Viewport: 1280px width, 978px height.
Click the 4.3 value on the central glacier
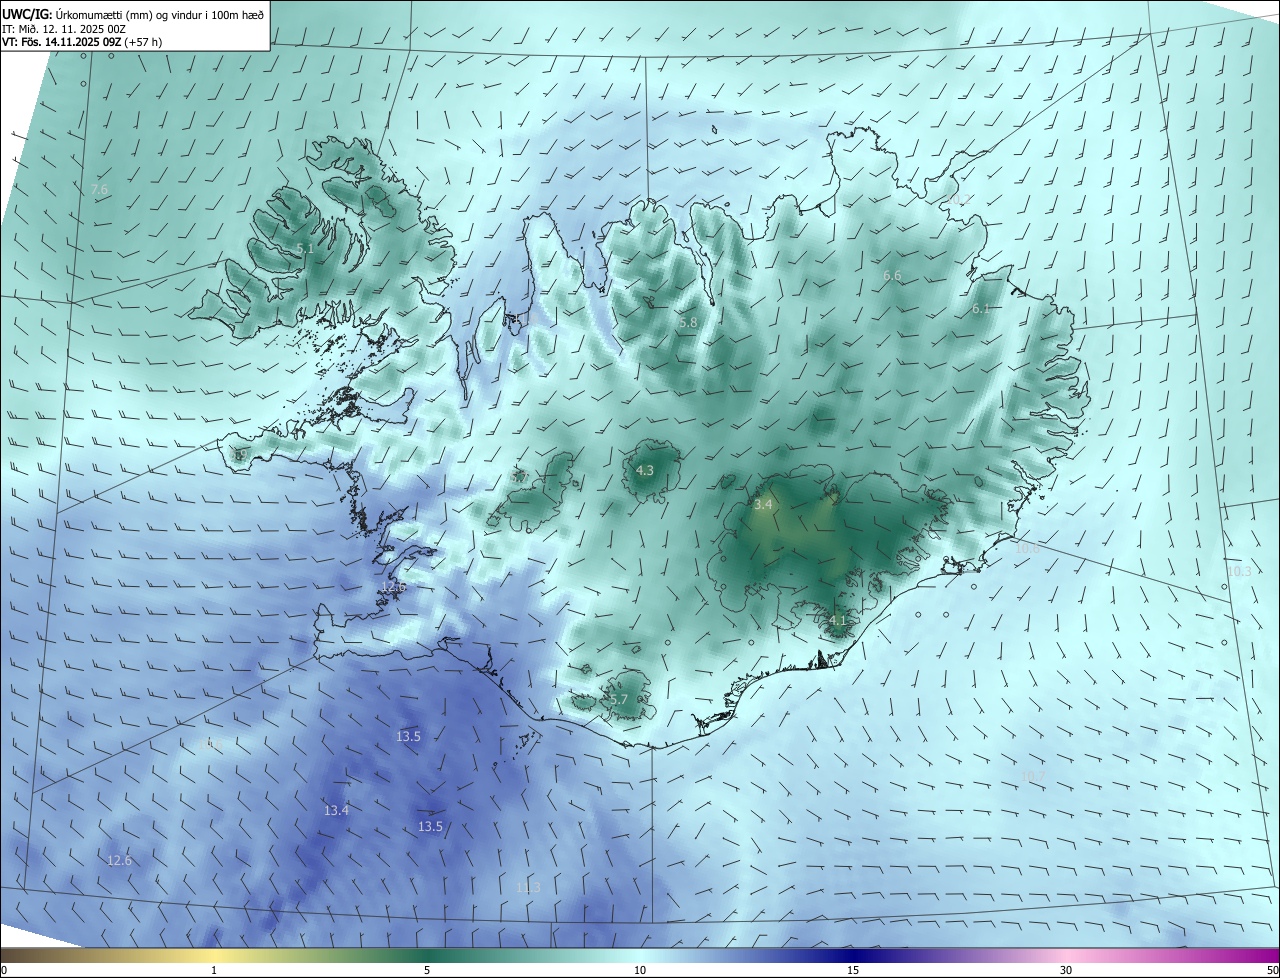click(x=645, y=470)
